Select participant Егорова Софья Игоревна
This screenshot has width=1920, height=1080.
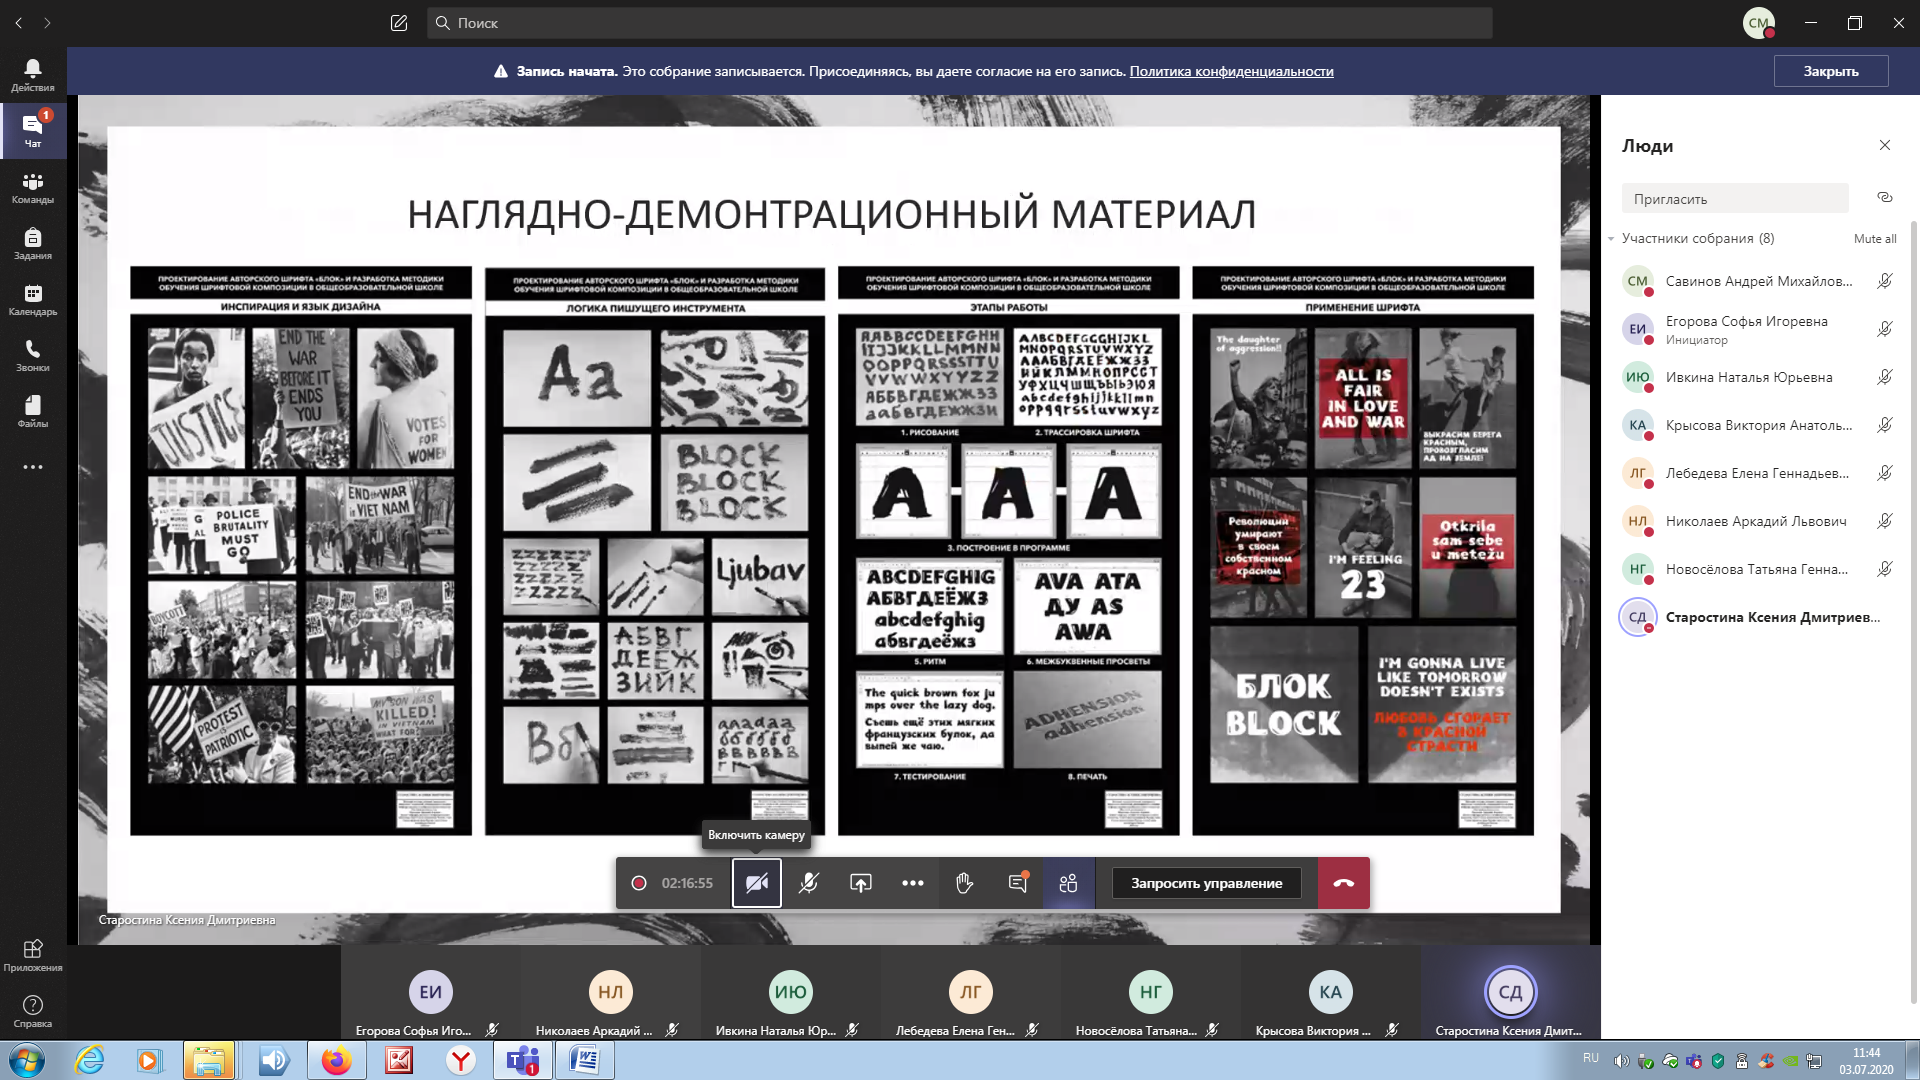click(x=1757, y=329)
